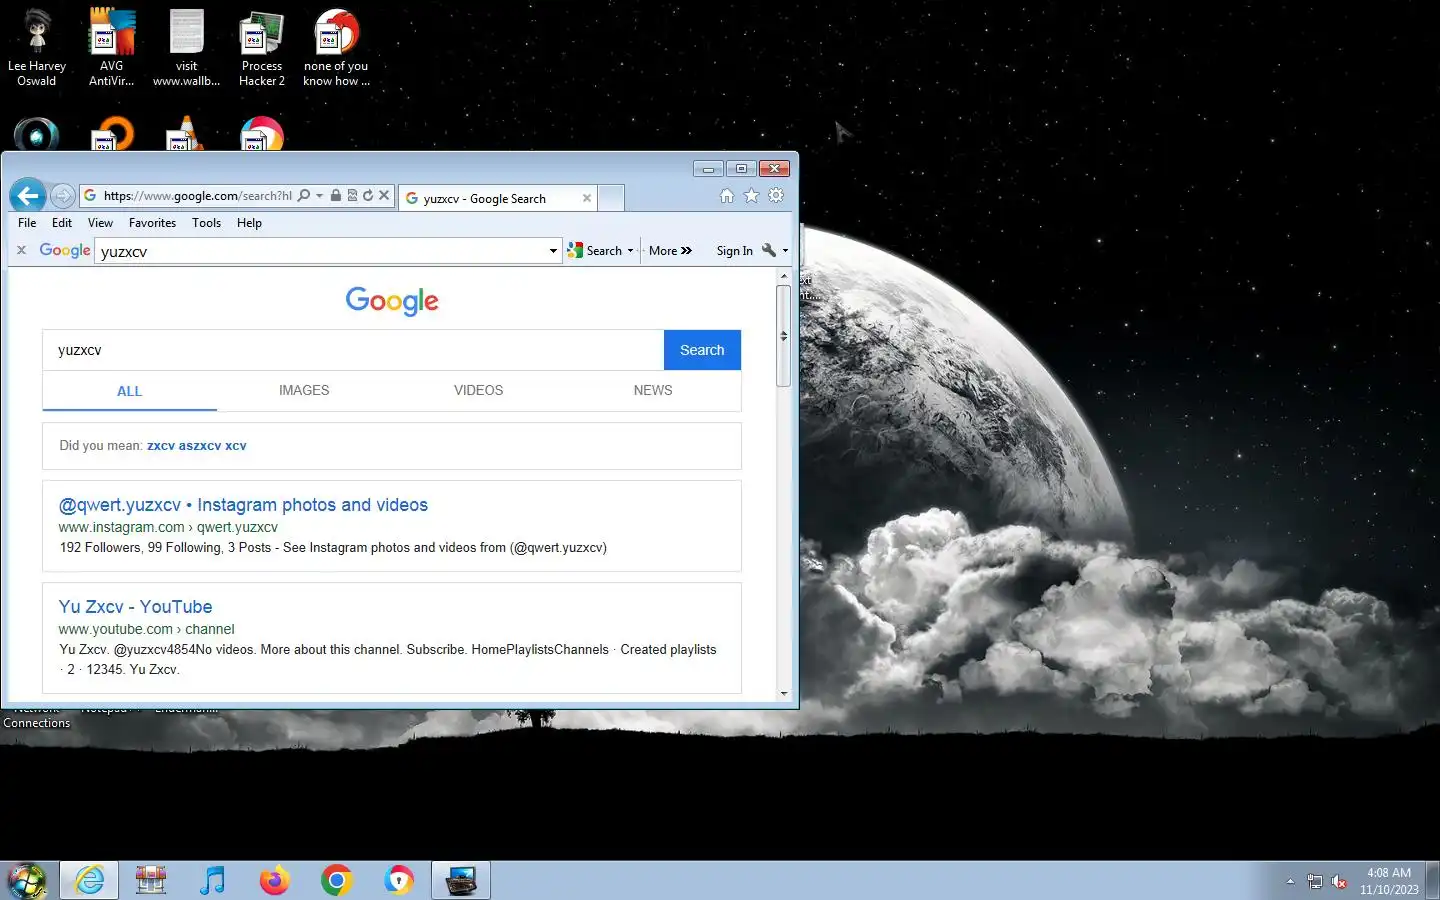Expand More toolbar buttons
The width and height of the screenshot is (1440, 900).
670,251
